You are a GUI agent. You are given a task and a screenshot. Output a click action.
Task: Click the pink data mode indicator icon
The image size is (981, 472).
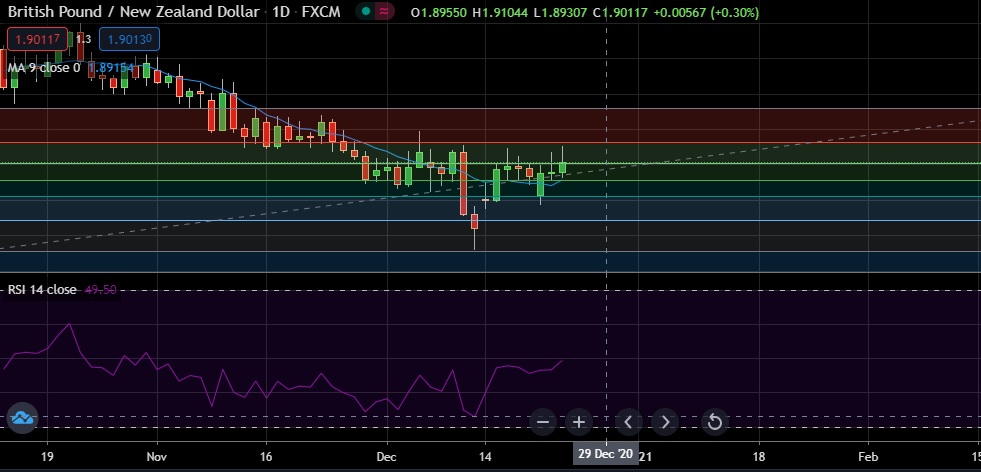[x=384, y=11]
